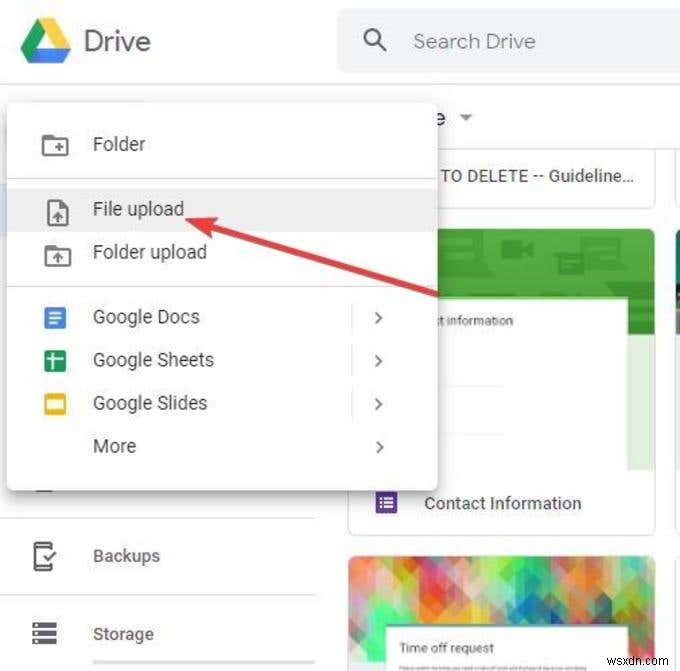Focus the Search Drive input field
Screen dimensions: 680x671
pos(508,41)
